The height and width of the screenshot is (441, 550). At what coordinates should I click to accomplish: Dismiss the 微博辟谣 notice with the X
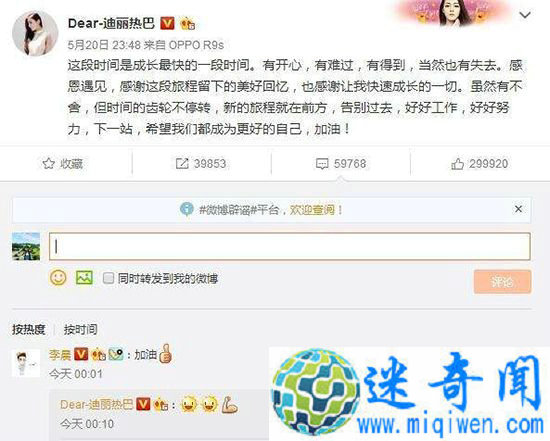[518, 209]
